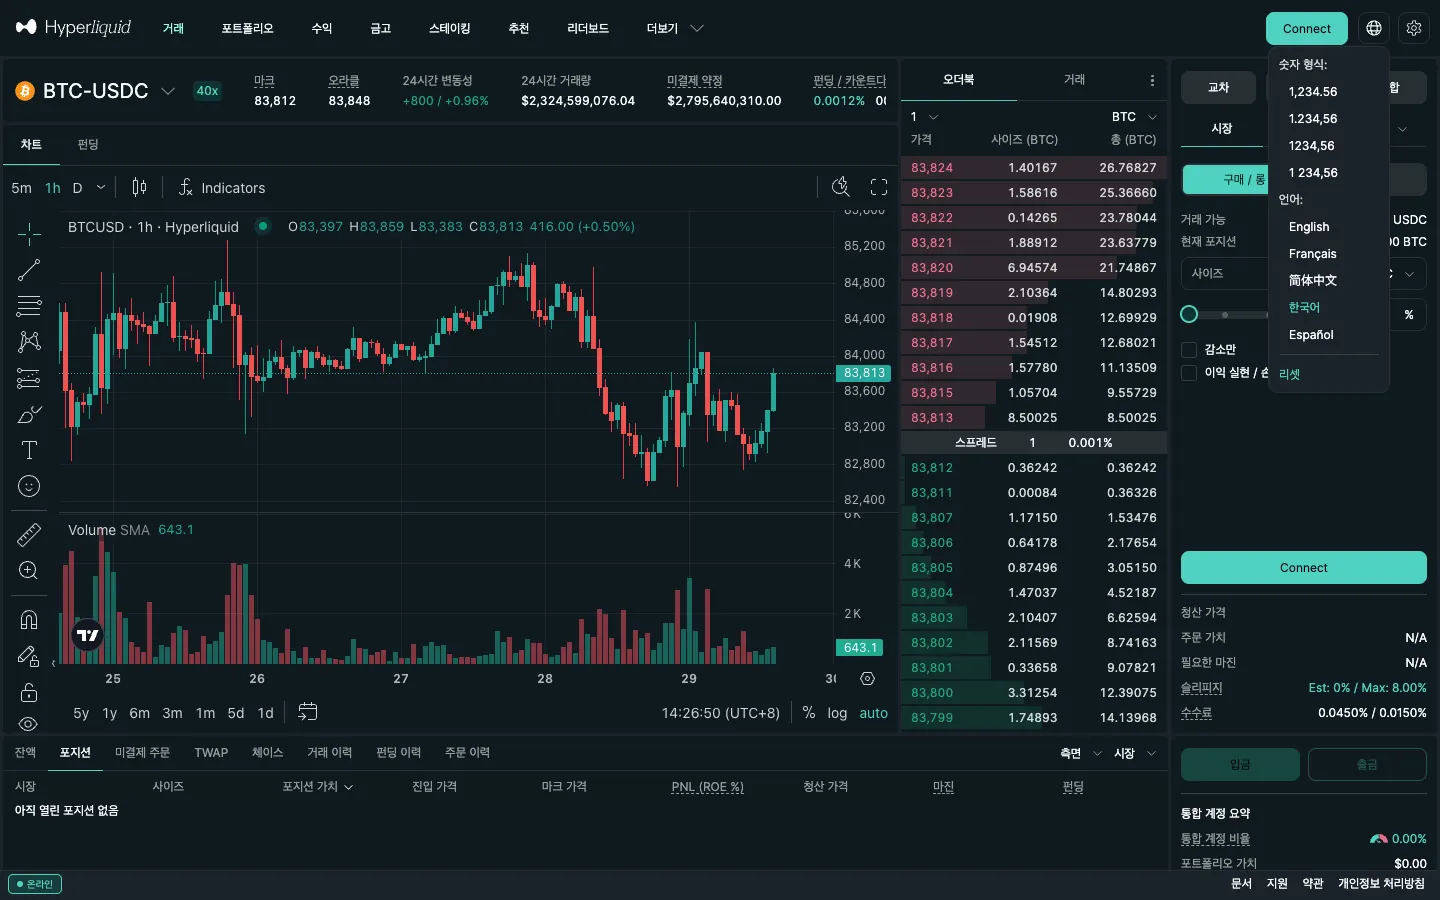This screenshot has height=900, width=1440.
Task: Open the 미결제 주문 tab
Action: click(142, 752)
